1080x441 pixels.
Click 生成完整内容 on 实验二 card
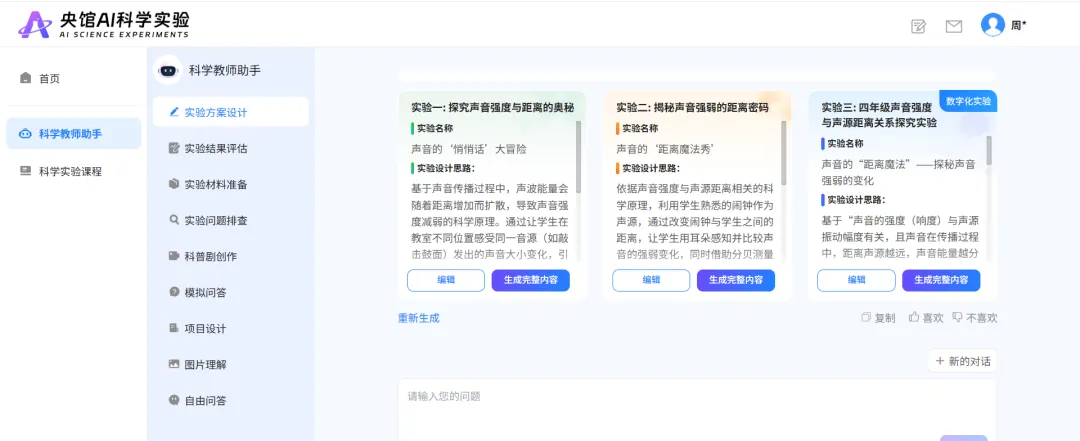click(x=736, y=280)
